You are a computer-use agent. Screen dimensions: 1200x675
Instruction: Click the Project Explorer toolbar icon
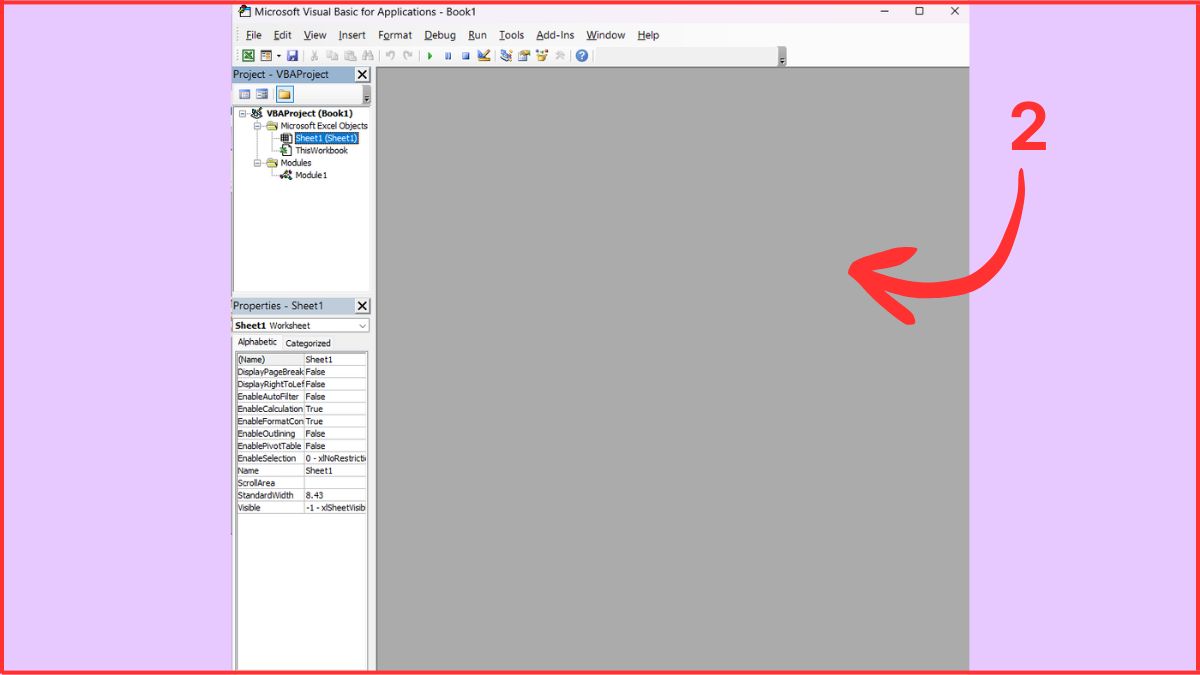coord(506,56)
